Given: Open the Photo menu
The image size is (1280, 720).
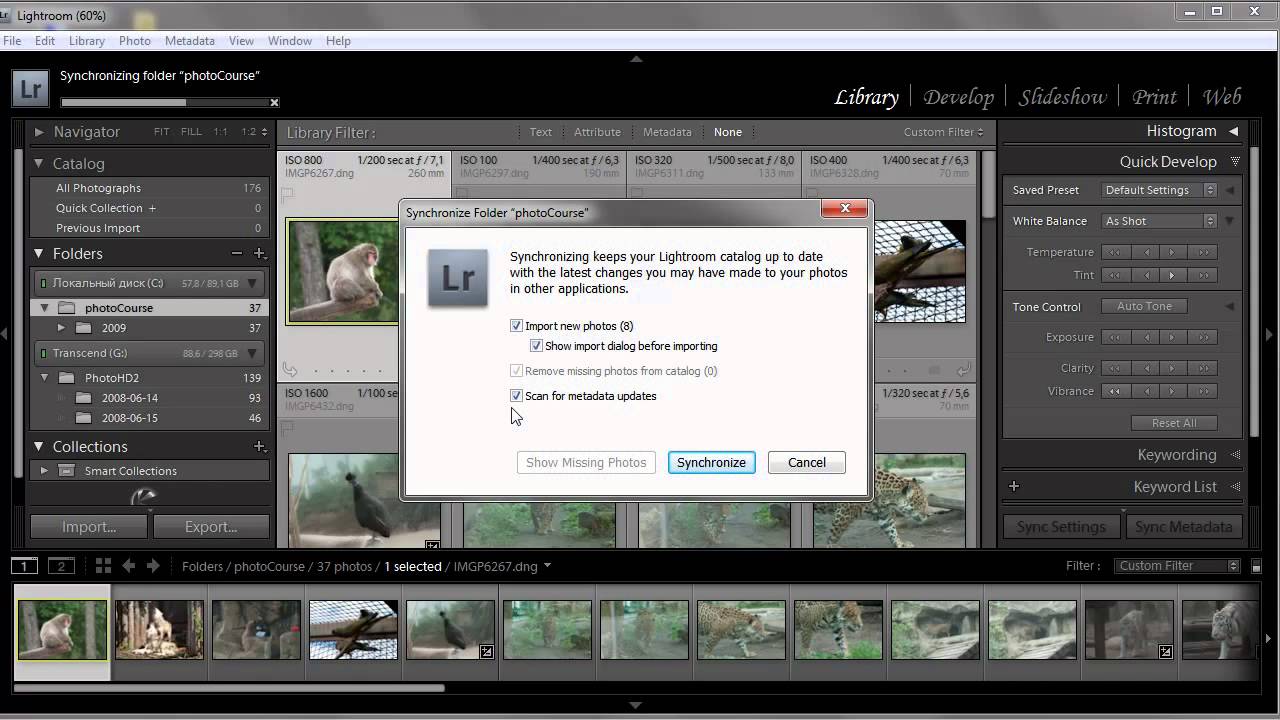Looking at the screenshot, I should pos(135,41).
